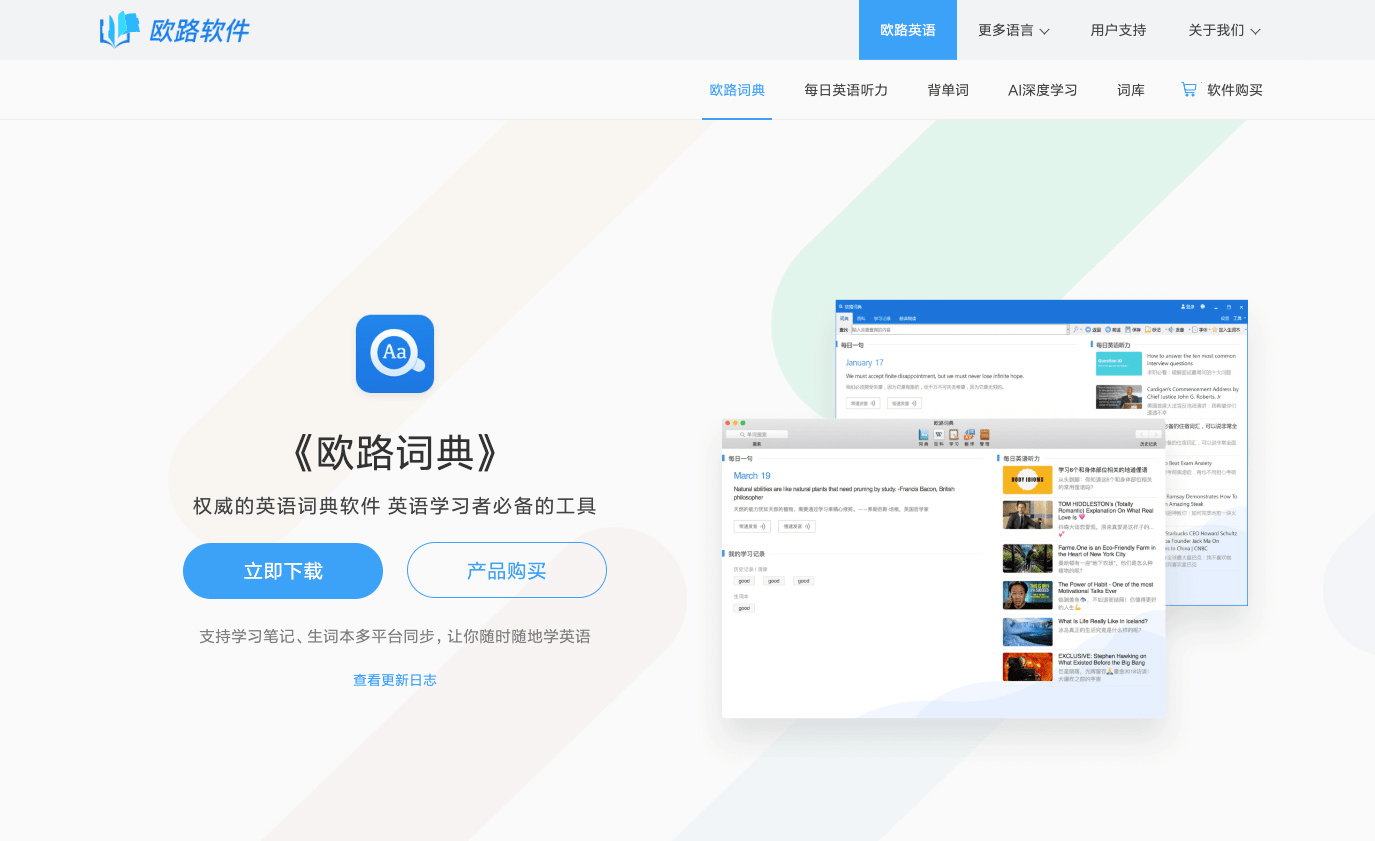Open the 查看更新日志 link
The height and width of the screenshot is (841, 1375).
395,680
